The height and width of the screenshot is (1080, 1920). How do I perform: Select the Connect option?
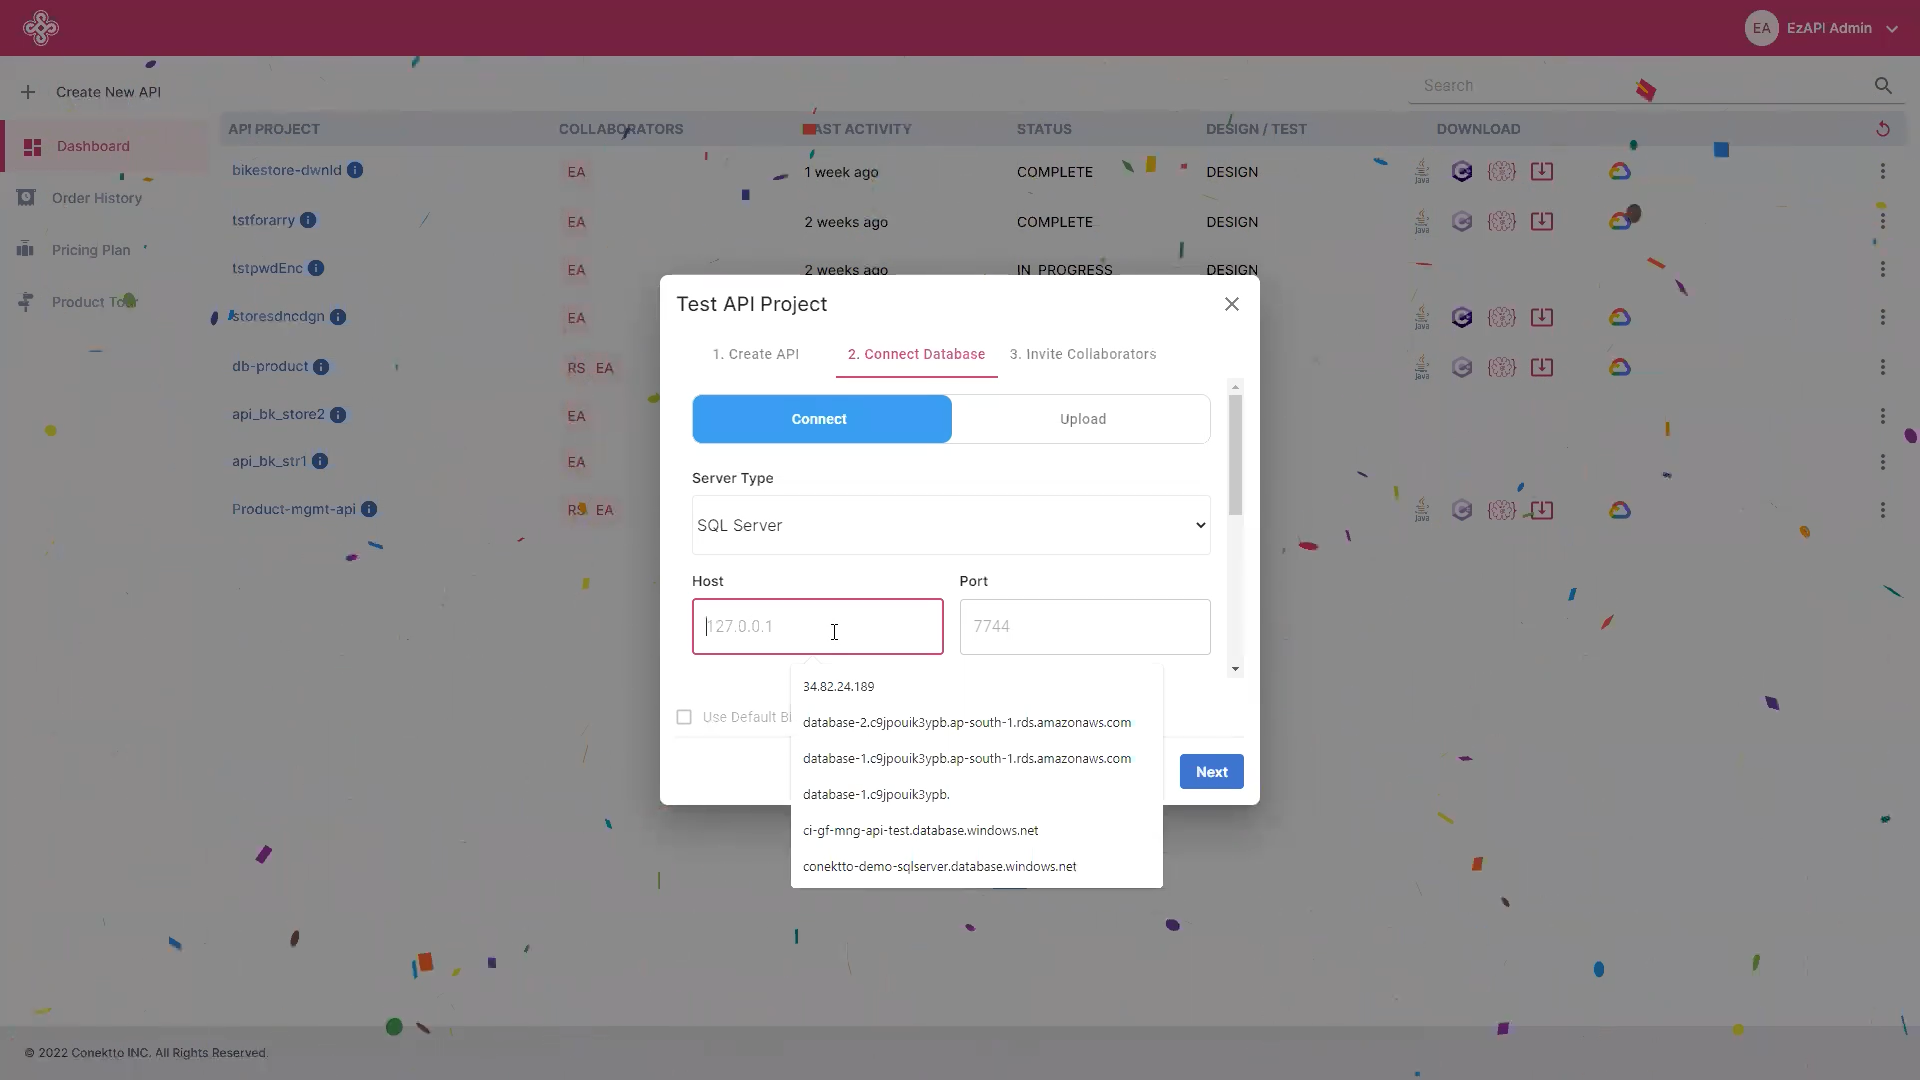(821, 419)
